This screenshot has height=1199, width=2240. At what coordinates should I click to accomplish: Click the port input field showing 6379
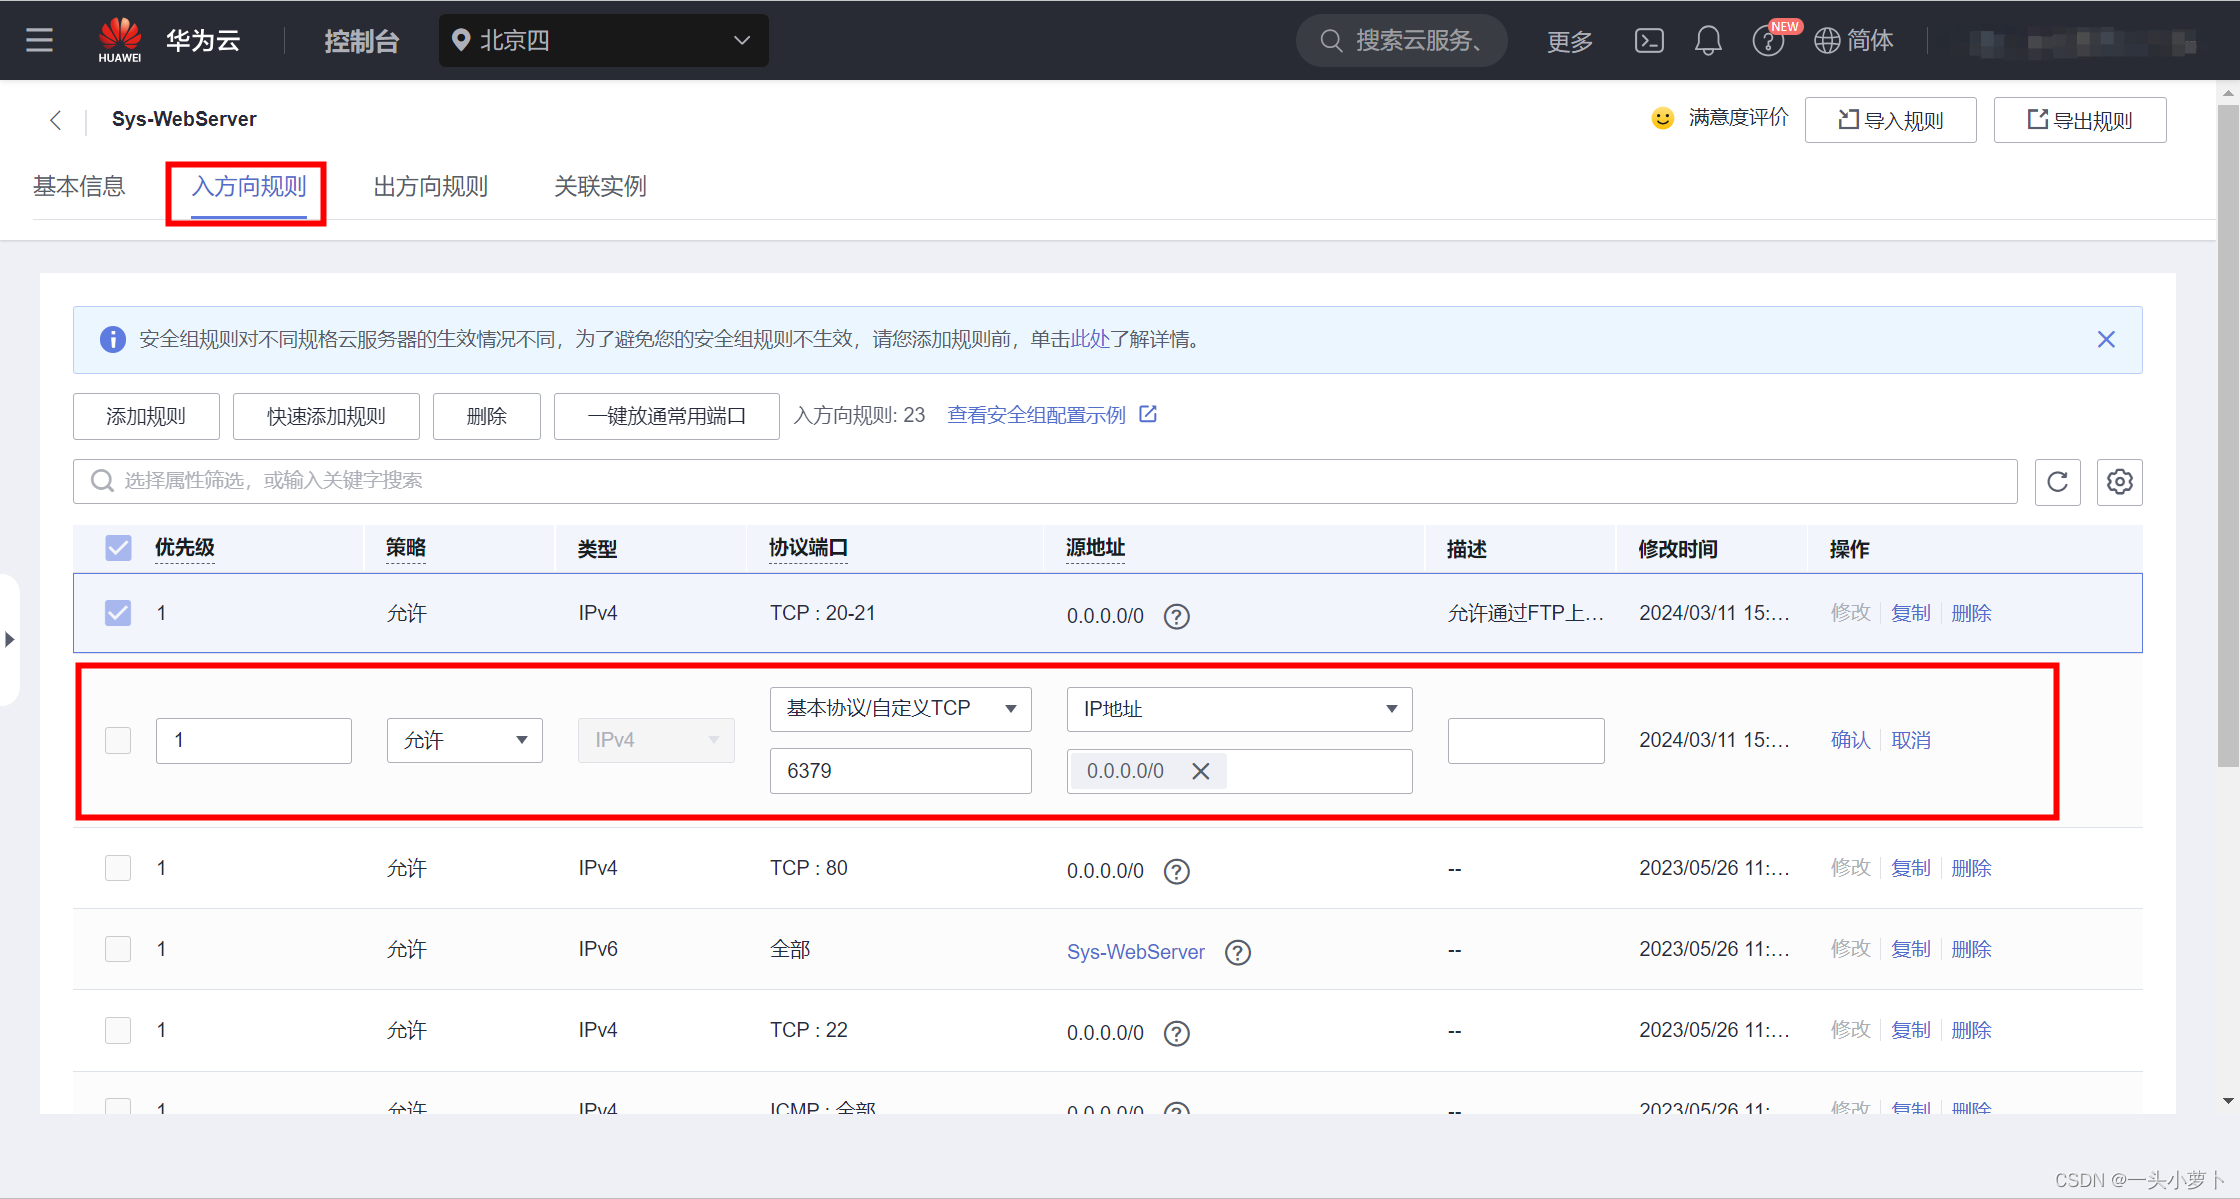[900, 771]
